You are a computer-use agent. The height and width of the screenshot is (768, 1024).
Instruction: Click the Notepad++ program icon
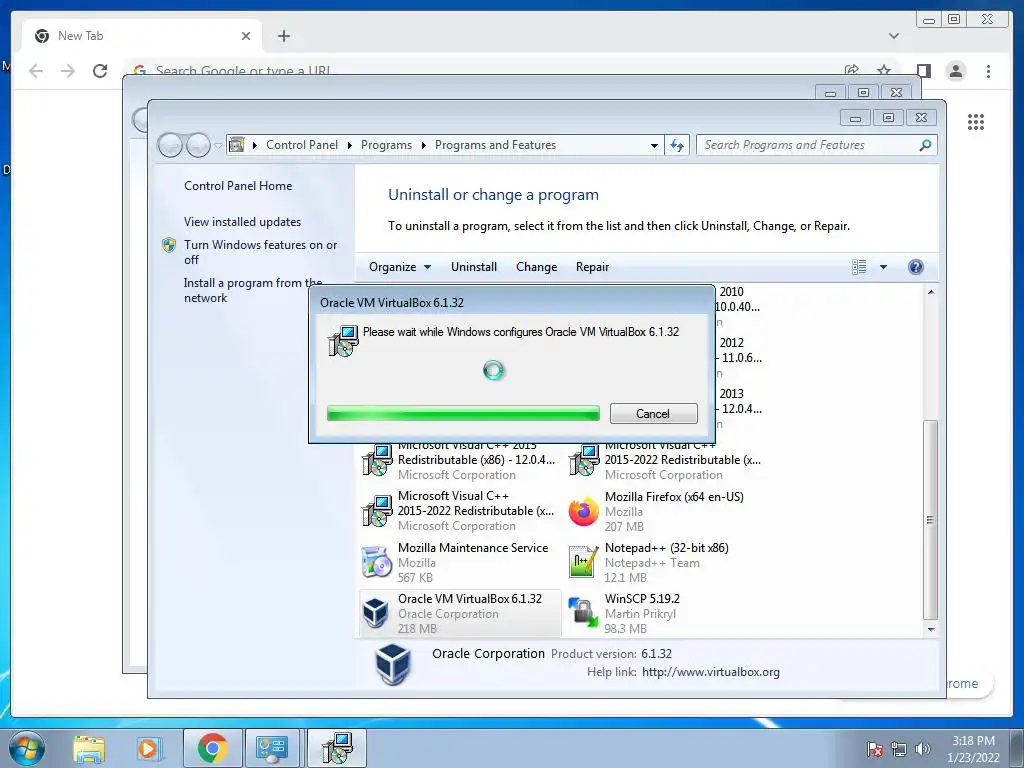point(583,562)
